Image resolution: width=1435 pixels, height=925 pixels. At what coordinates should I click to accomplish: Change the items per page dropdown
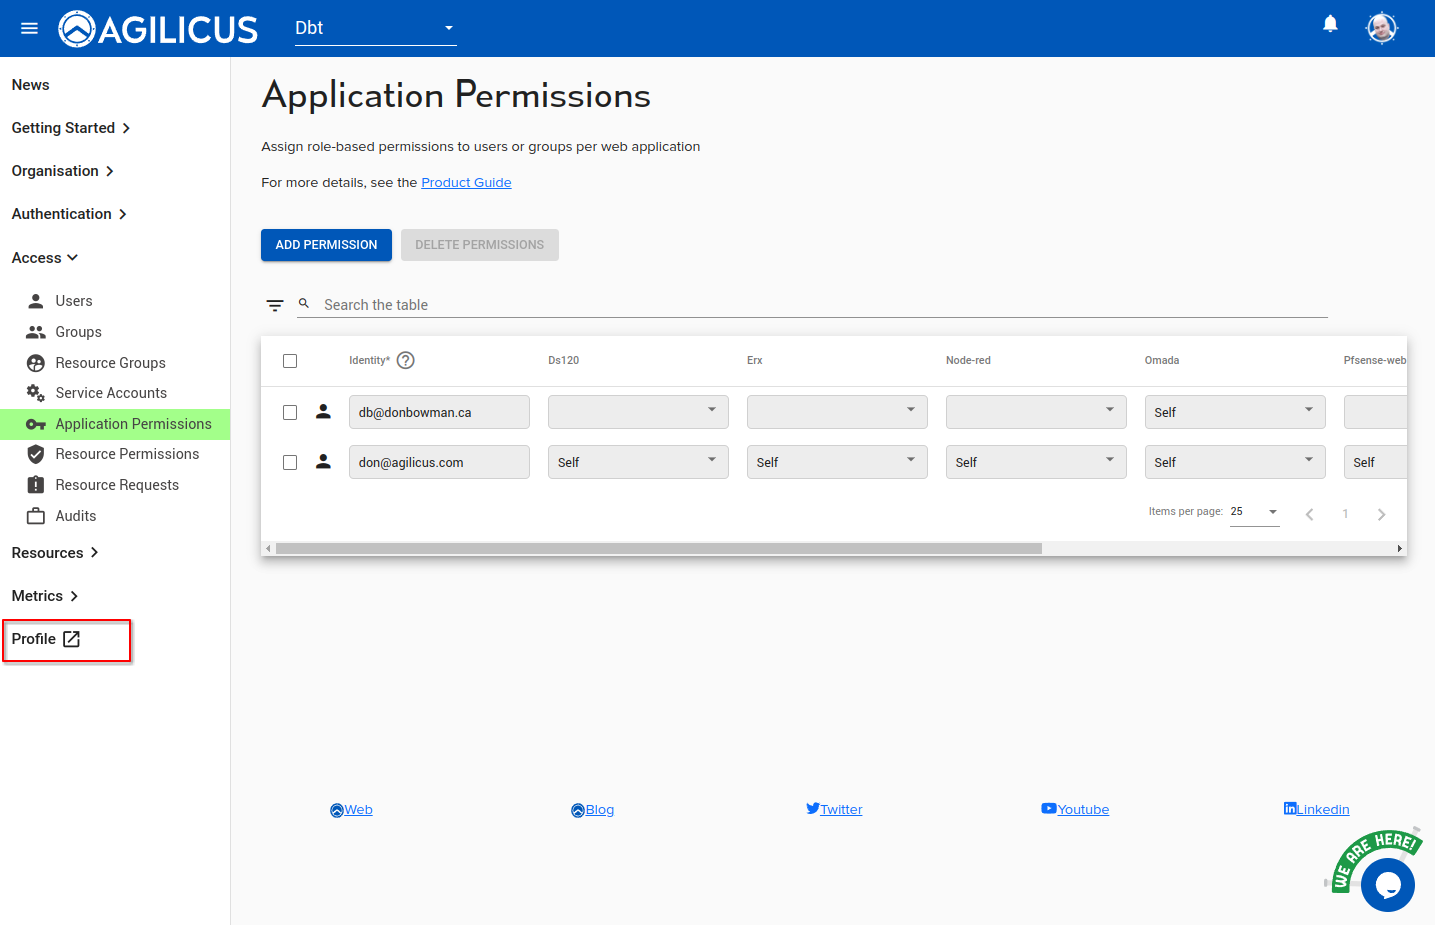(1254, 512)
